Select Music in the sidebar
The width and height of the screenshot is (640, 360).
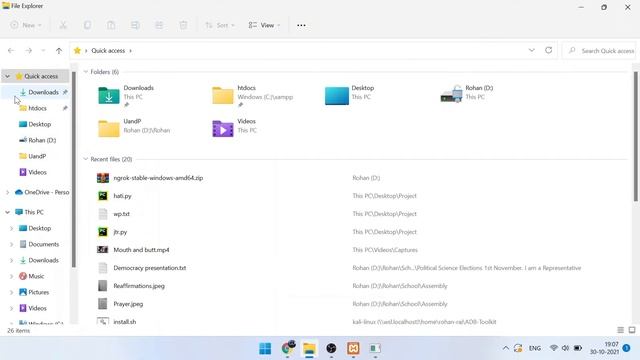36,276
